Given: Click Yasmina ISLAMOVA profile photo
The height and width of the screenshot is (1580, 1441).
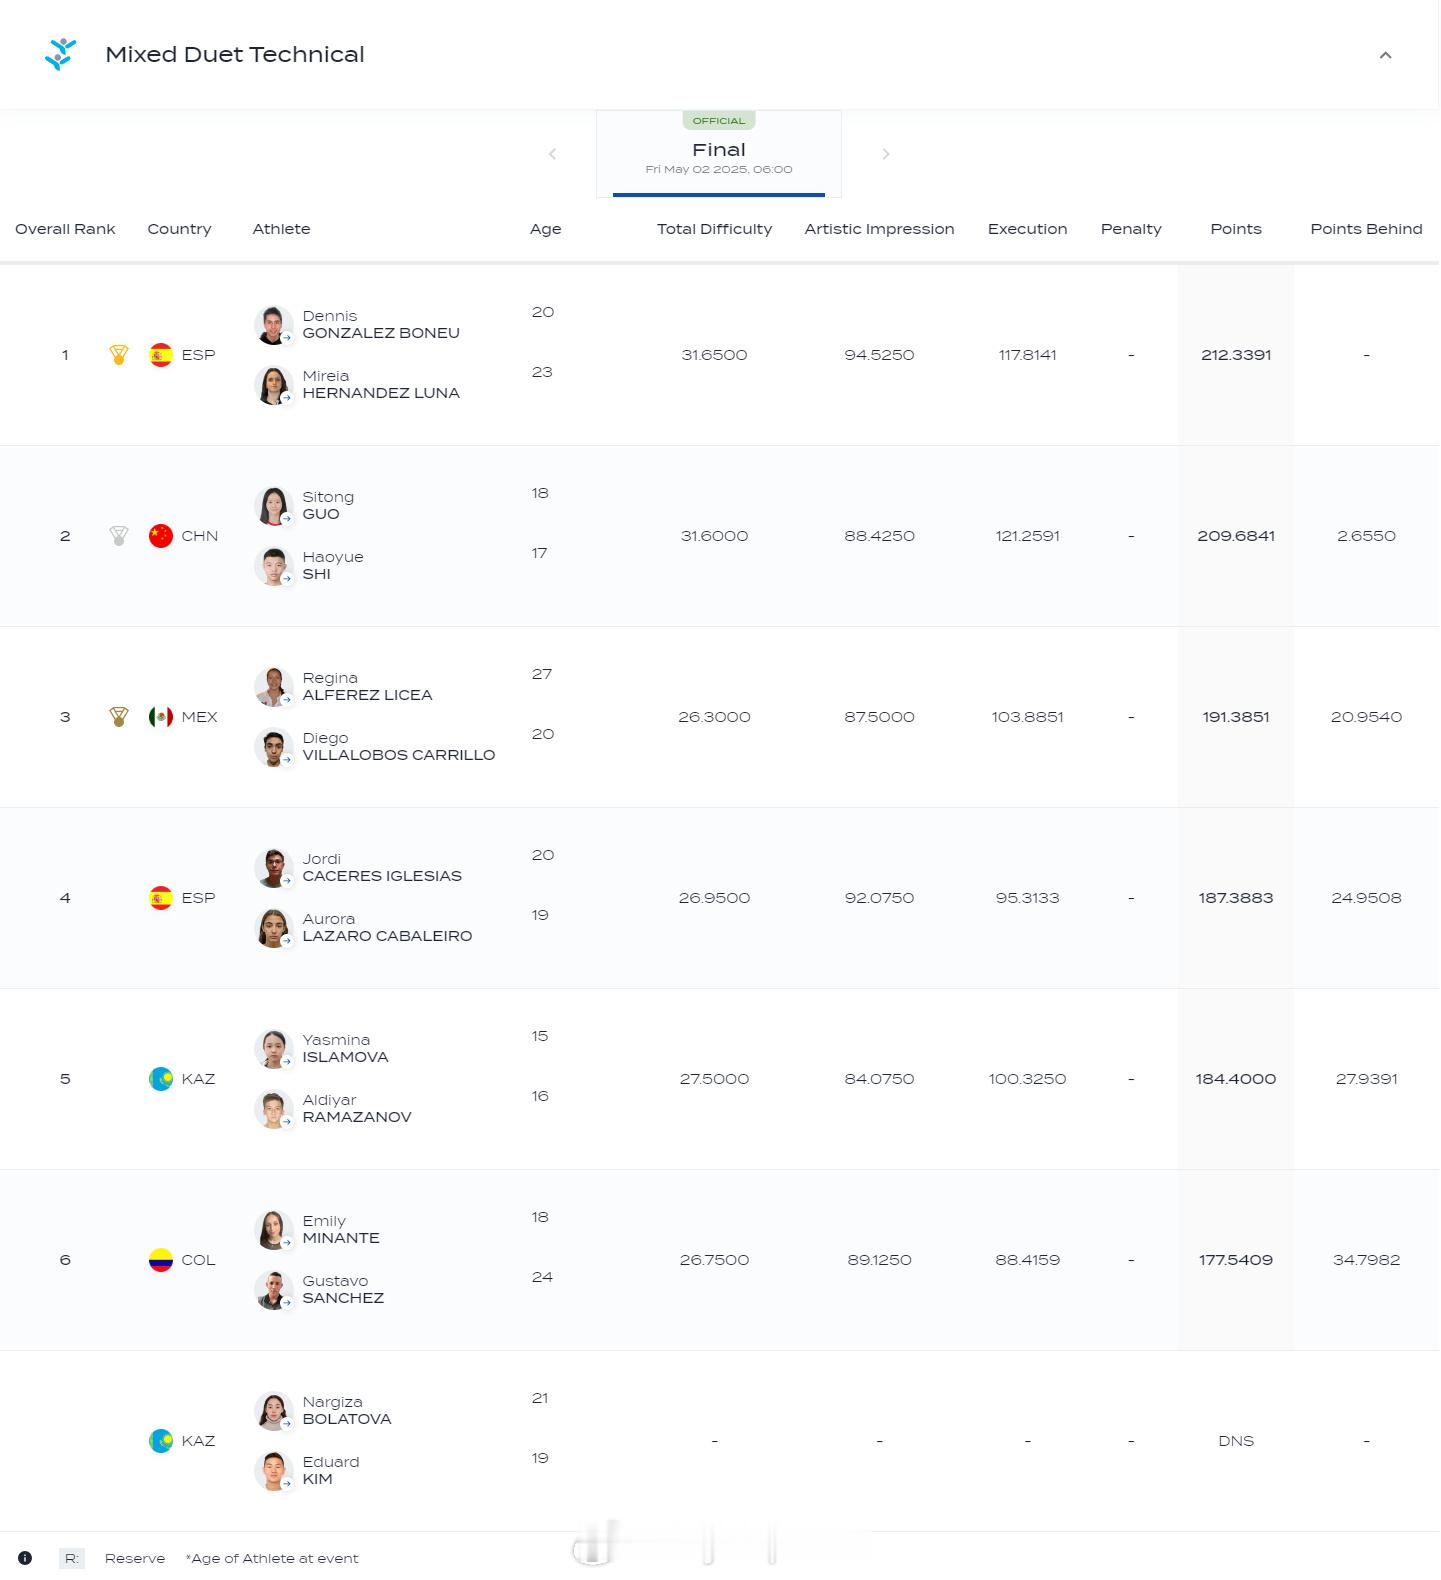Looking at the screenshot, I should point(273,1049).
